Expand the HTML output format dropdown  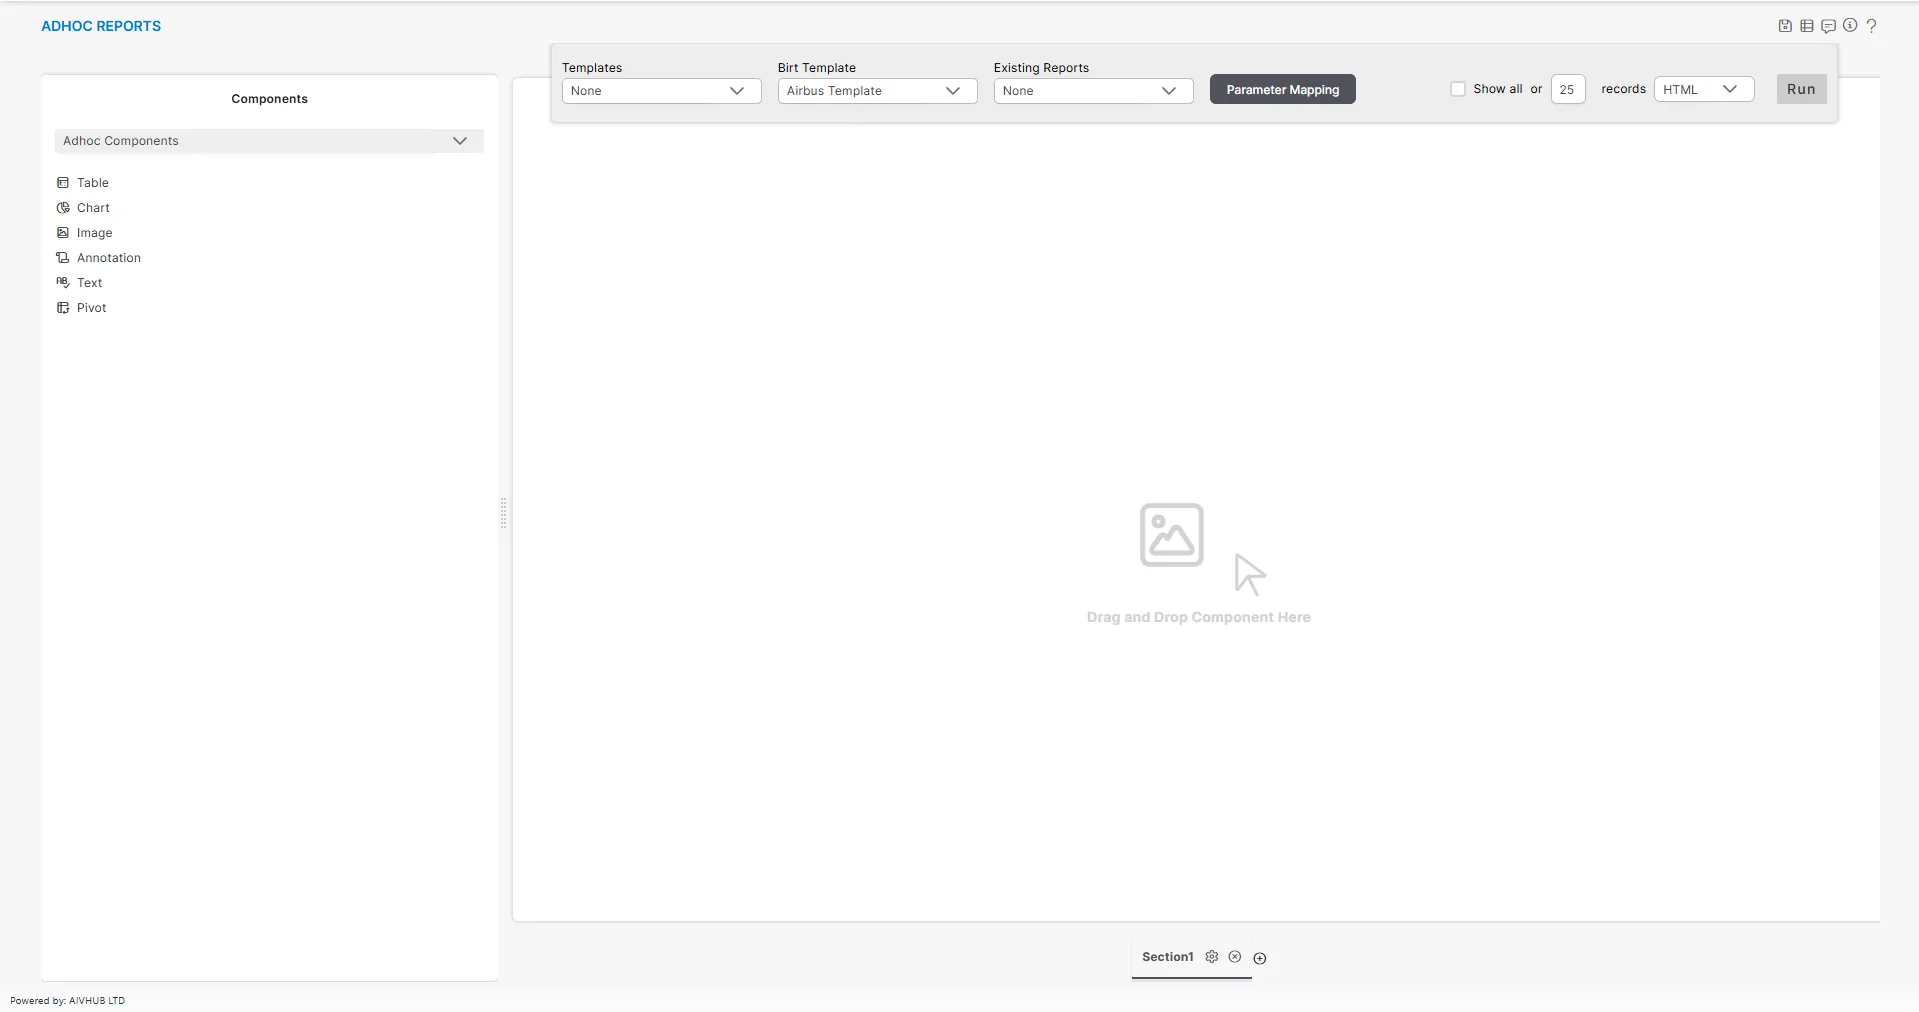pyautogui.click(x=1703, y=90)
